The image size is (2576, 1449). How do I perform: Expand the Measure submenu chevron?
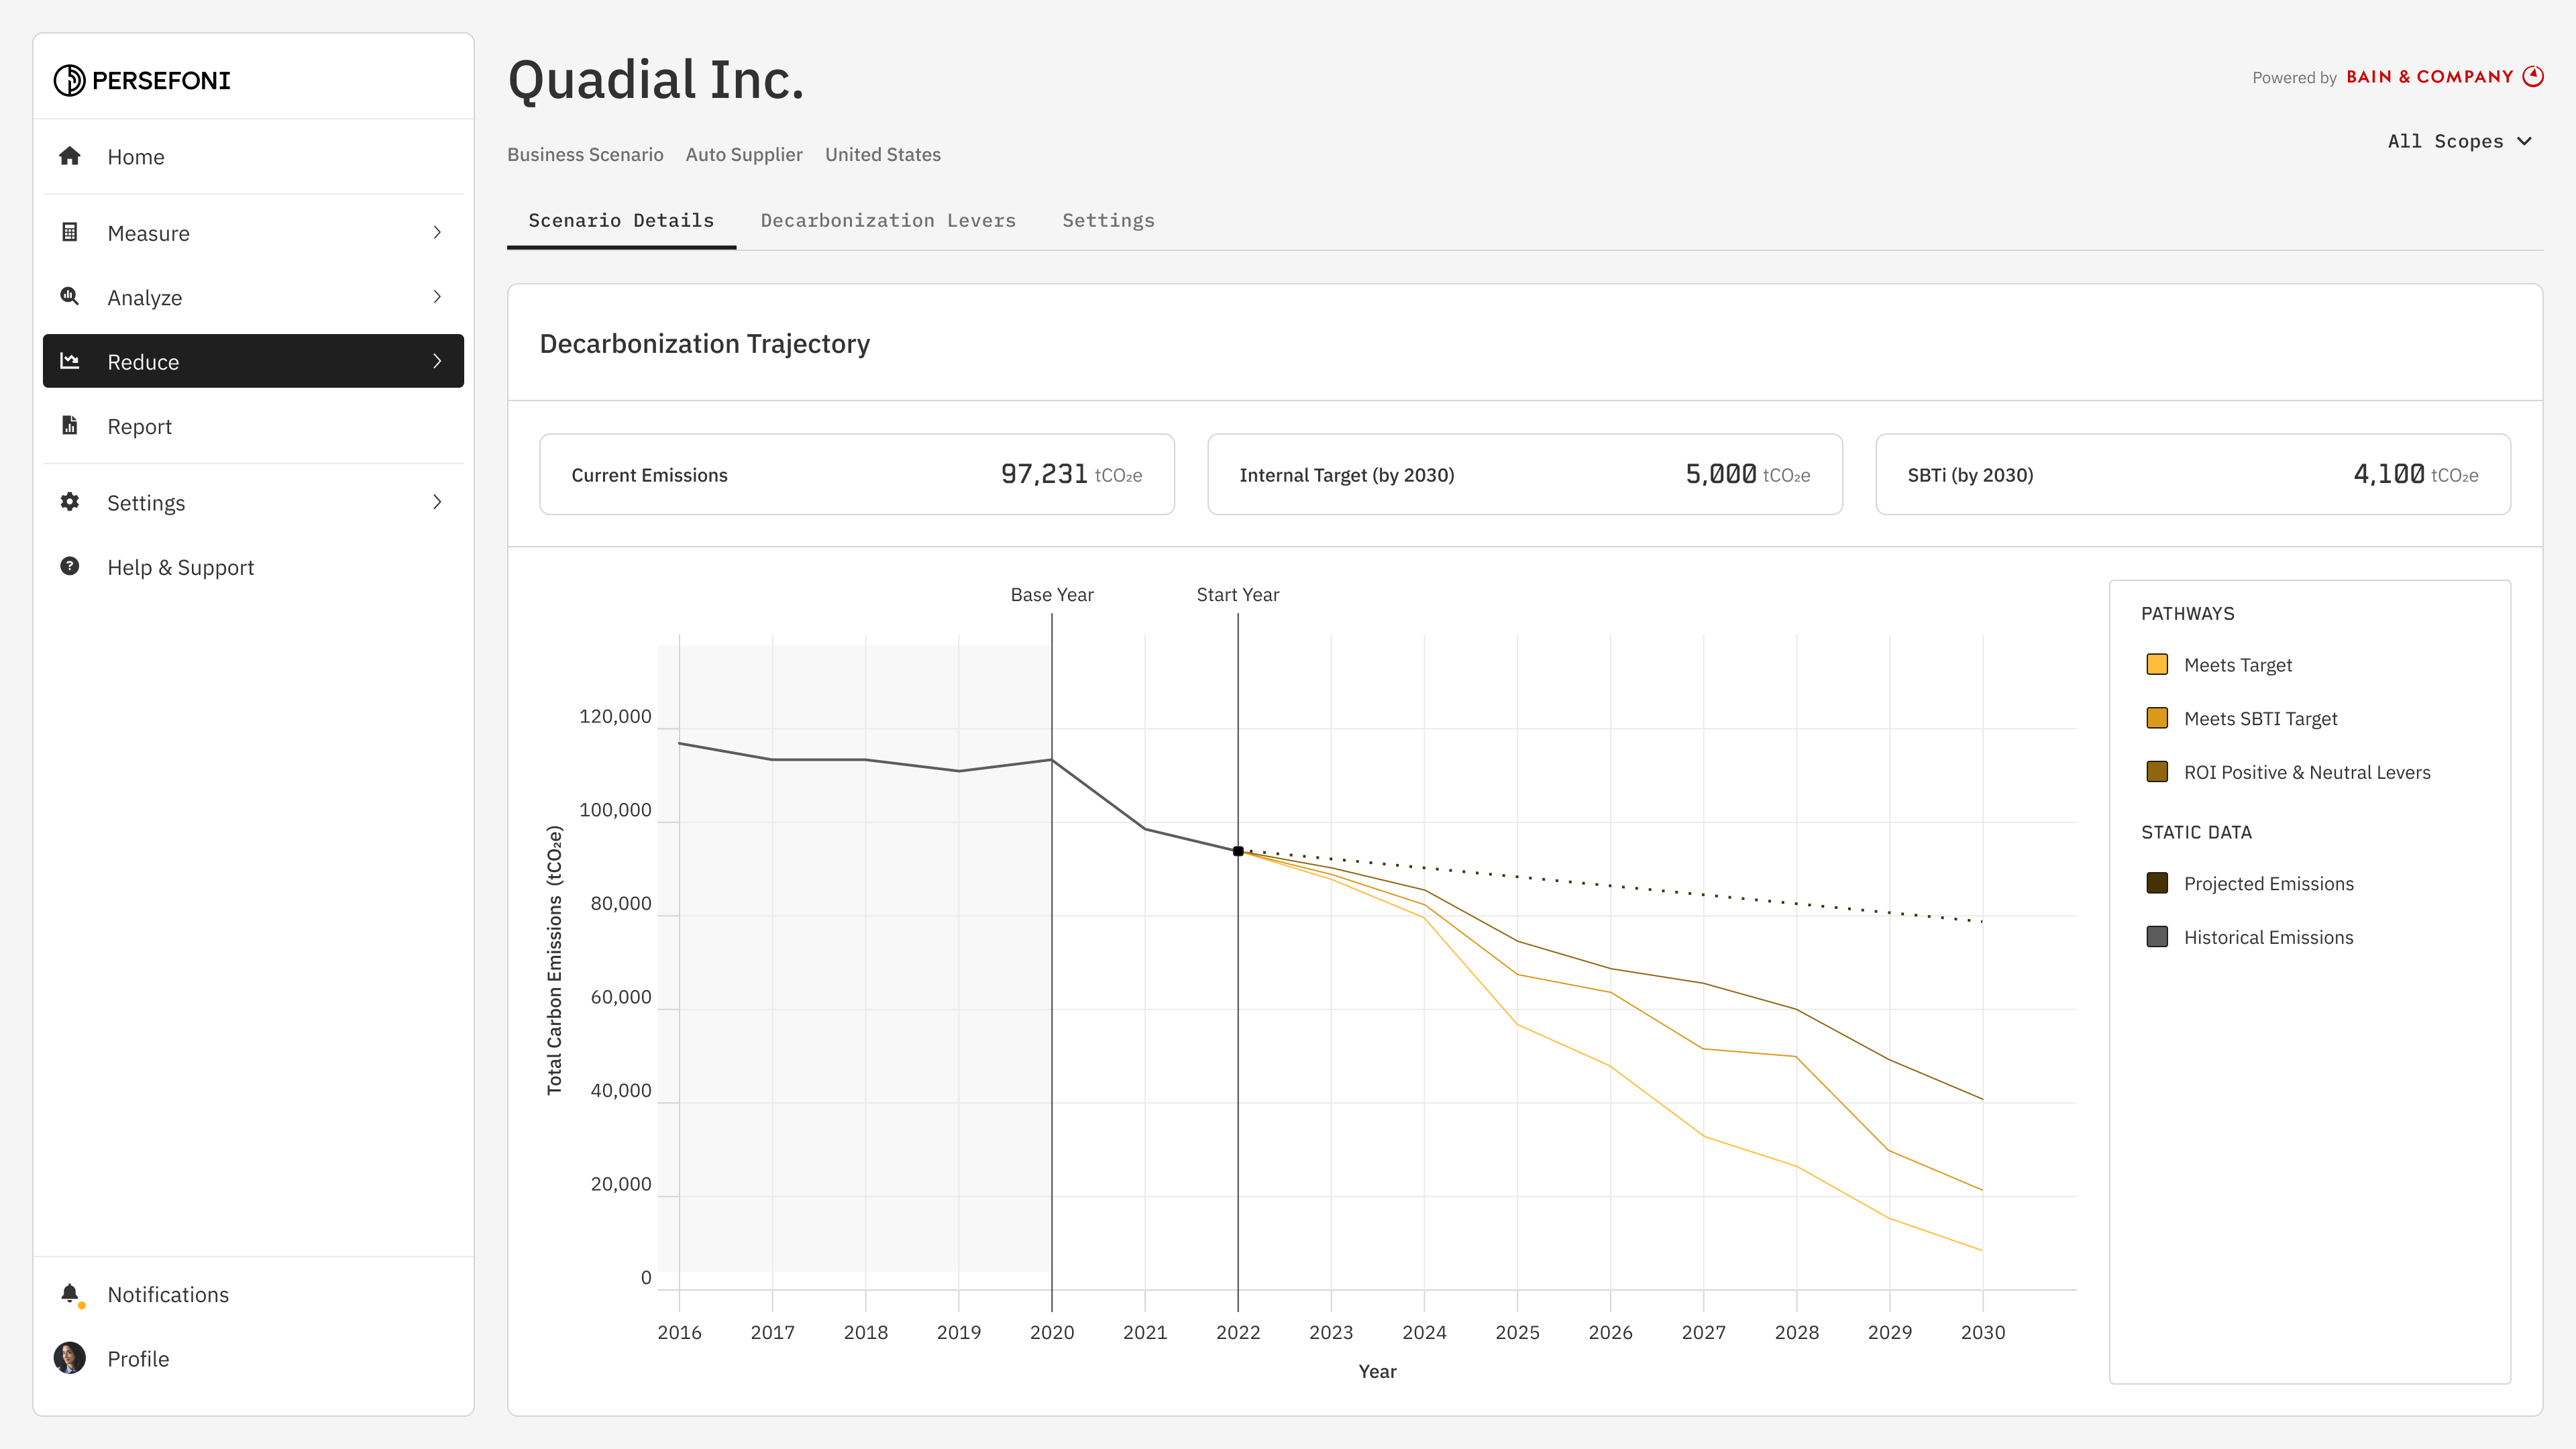coord(437,232)
